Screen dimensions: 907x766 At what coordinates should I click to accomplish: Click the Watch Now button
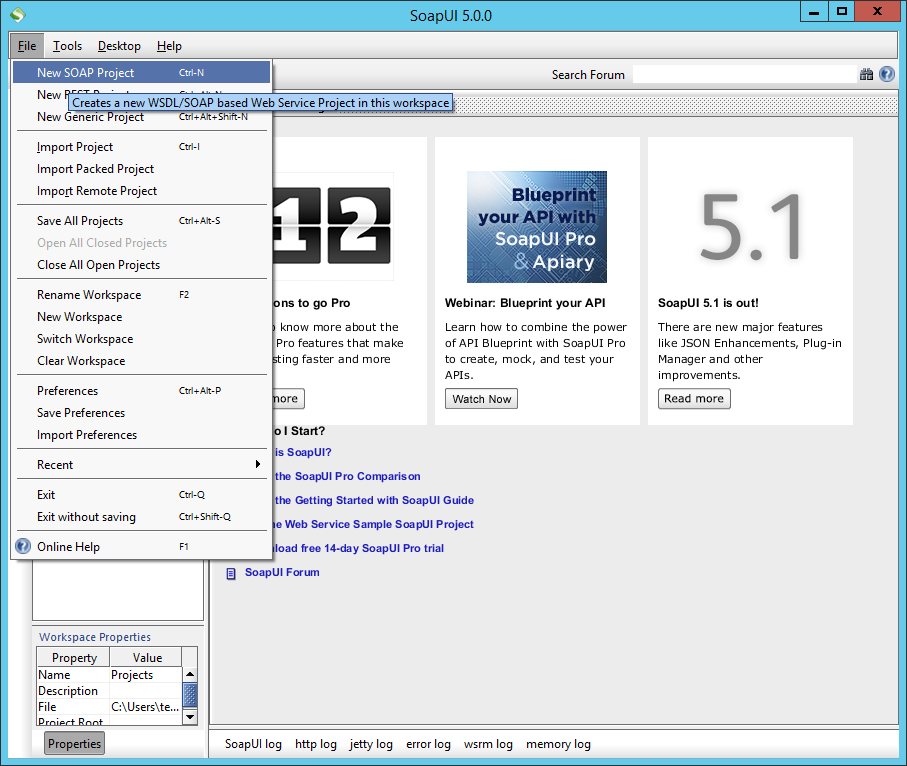point(481,399)
